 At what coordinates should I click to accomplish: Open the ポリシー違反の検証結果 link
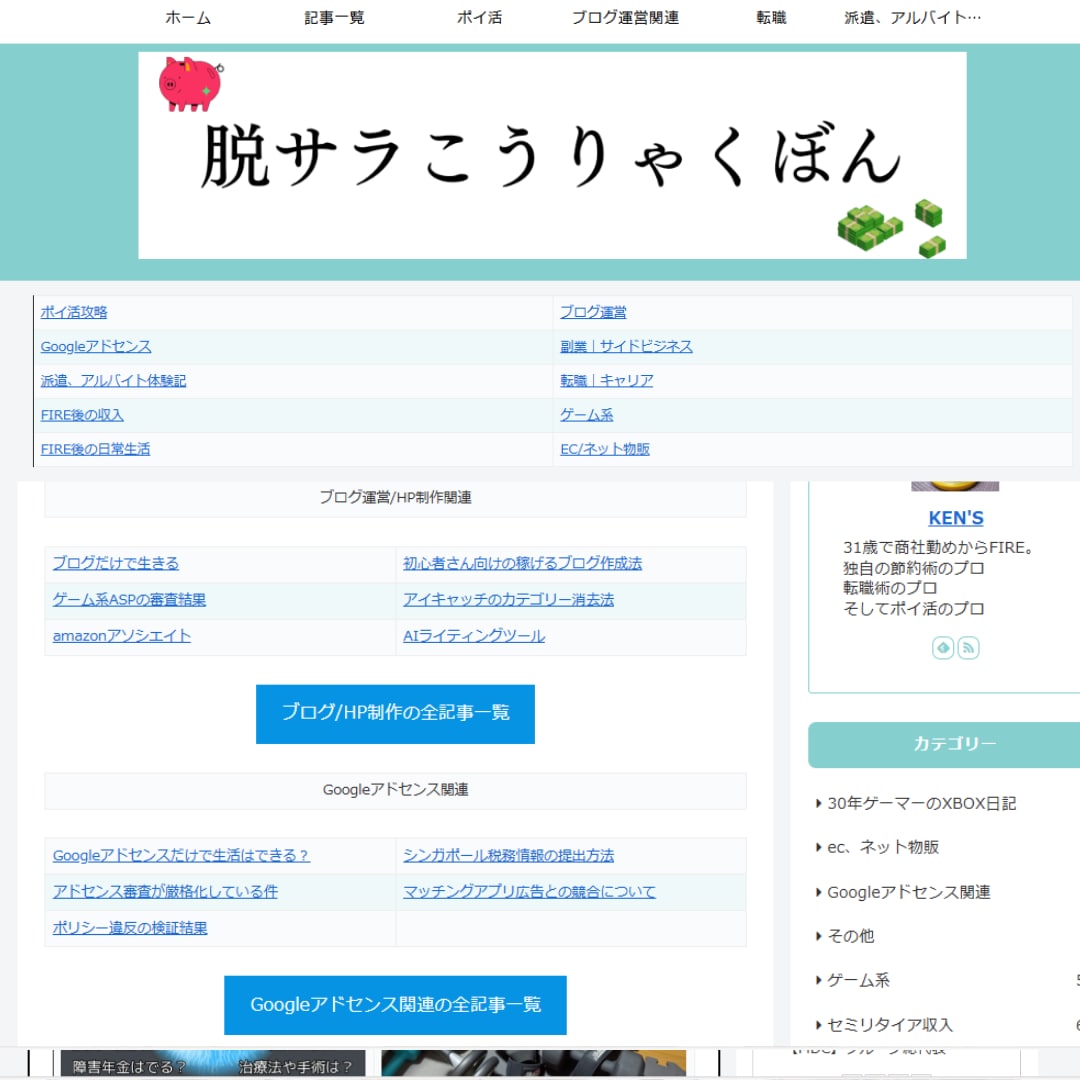click(130, 928)
